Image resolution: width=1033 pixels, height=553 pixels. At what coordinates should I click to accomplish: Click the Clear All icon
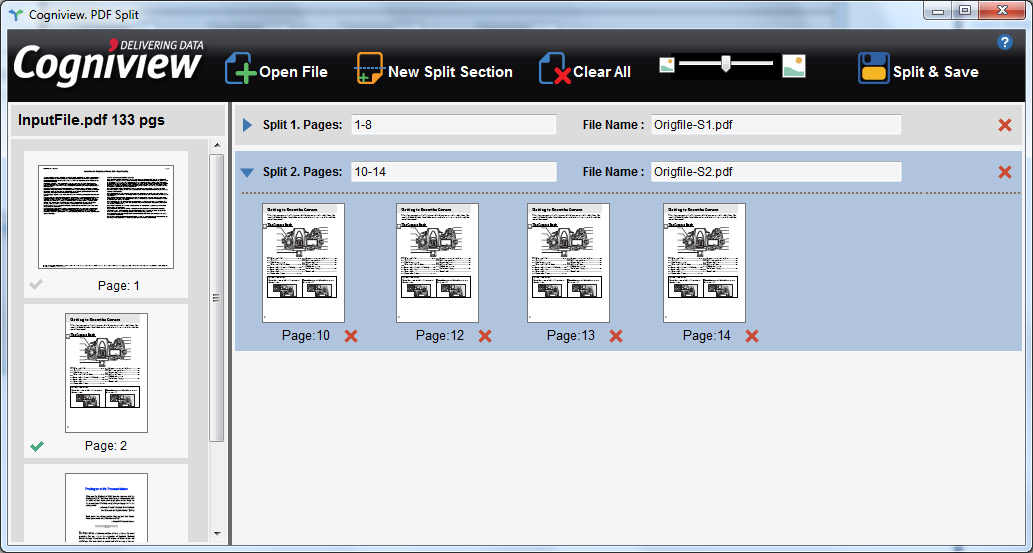555,69
